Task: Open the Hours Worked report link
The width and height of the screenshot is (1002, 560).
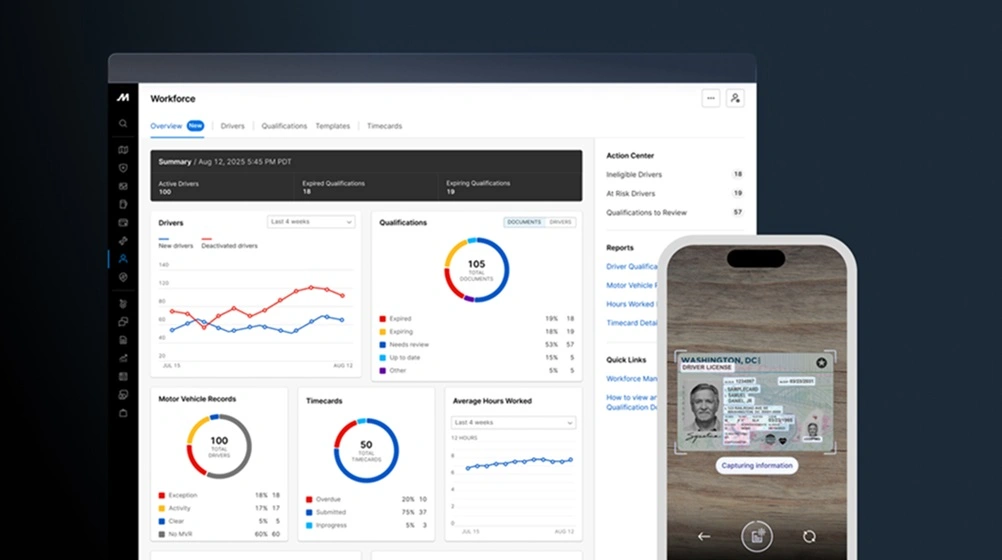Action: [631, 304]
